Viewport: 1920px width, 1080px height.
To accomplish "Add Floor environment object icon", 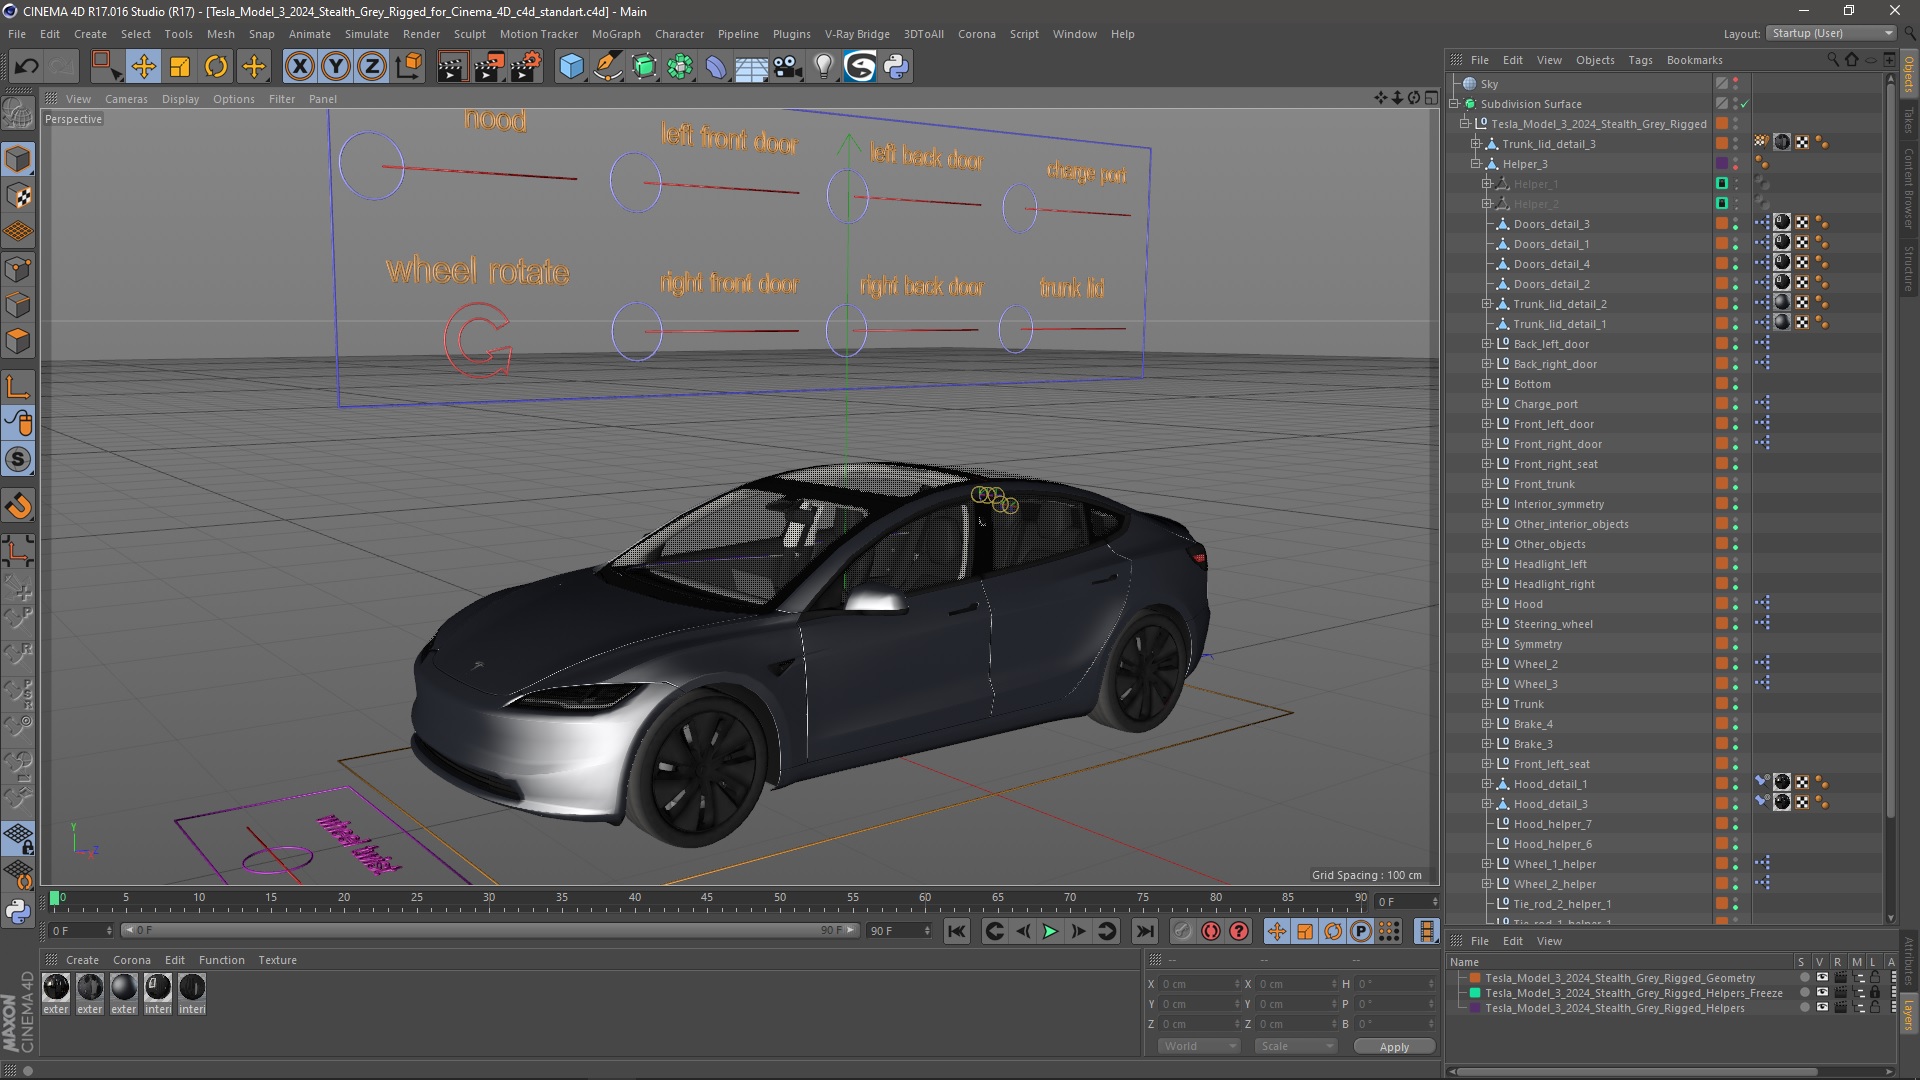I will (x=751, y=67).
